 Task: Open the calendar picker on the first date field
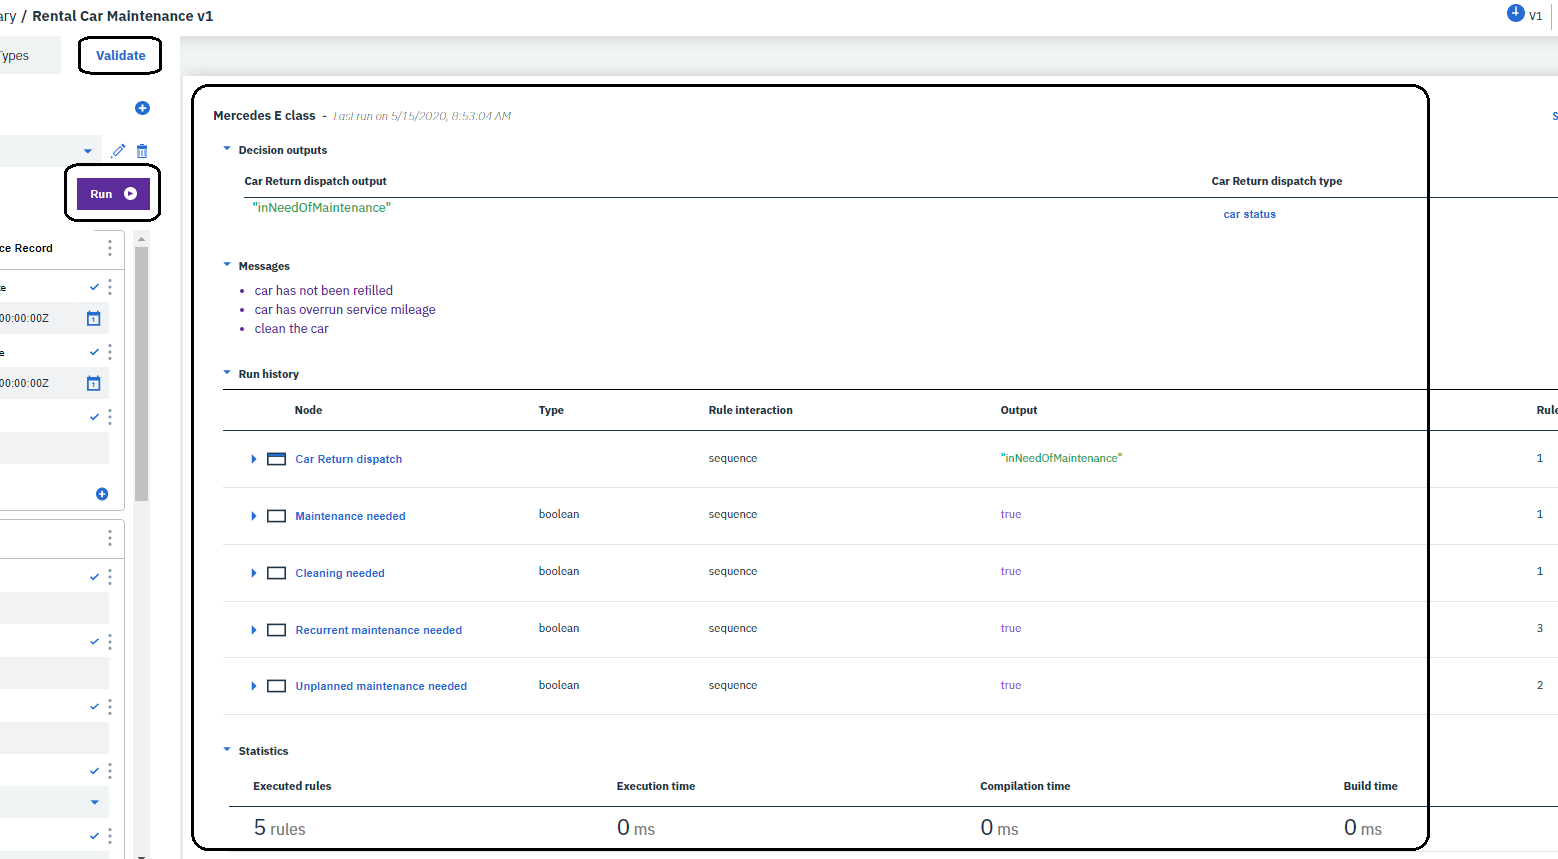coord(93,318)
